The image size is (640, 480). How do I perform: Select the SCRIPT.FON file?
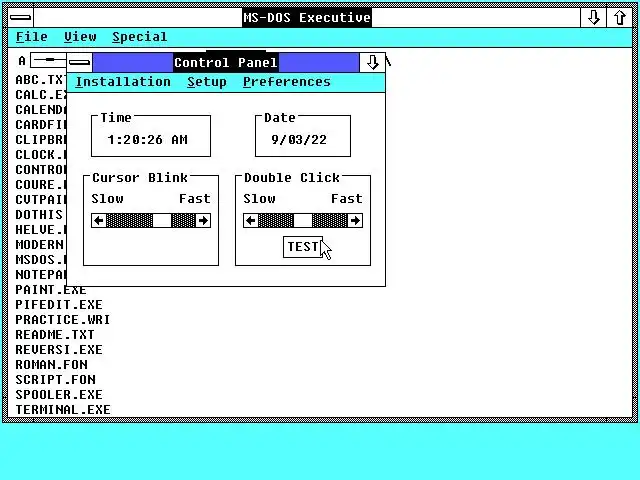click(56, 380)
